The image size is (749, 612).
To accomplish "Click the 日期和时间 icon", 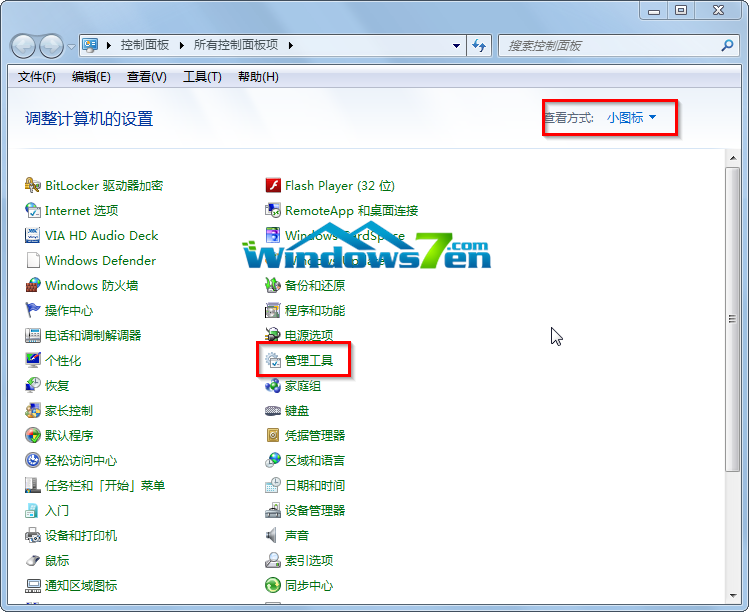I will click(x=273, y=485).
